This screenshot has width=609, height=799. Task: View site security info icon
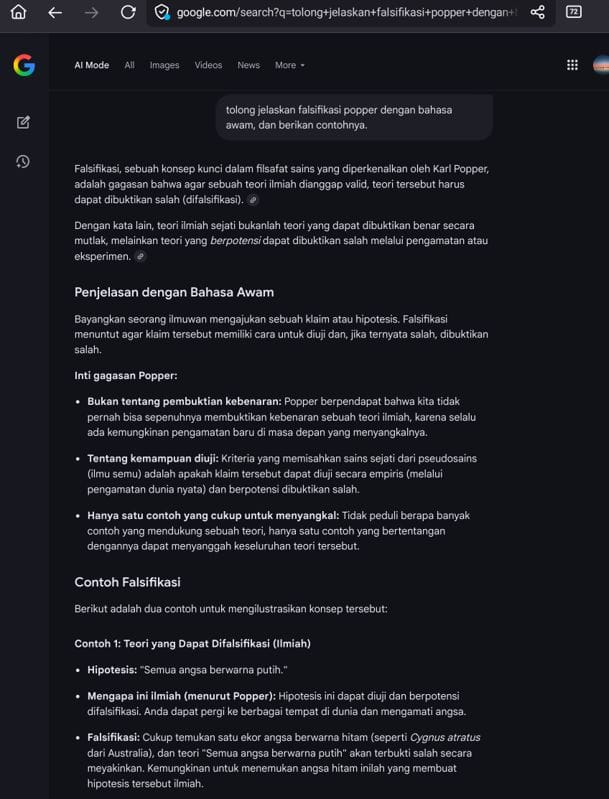[163, 12]
